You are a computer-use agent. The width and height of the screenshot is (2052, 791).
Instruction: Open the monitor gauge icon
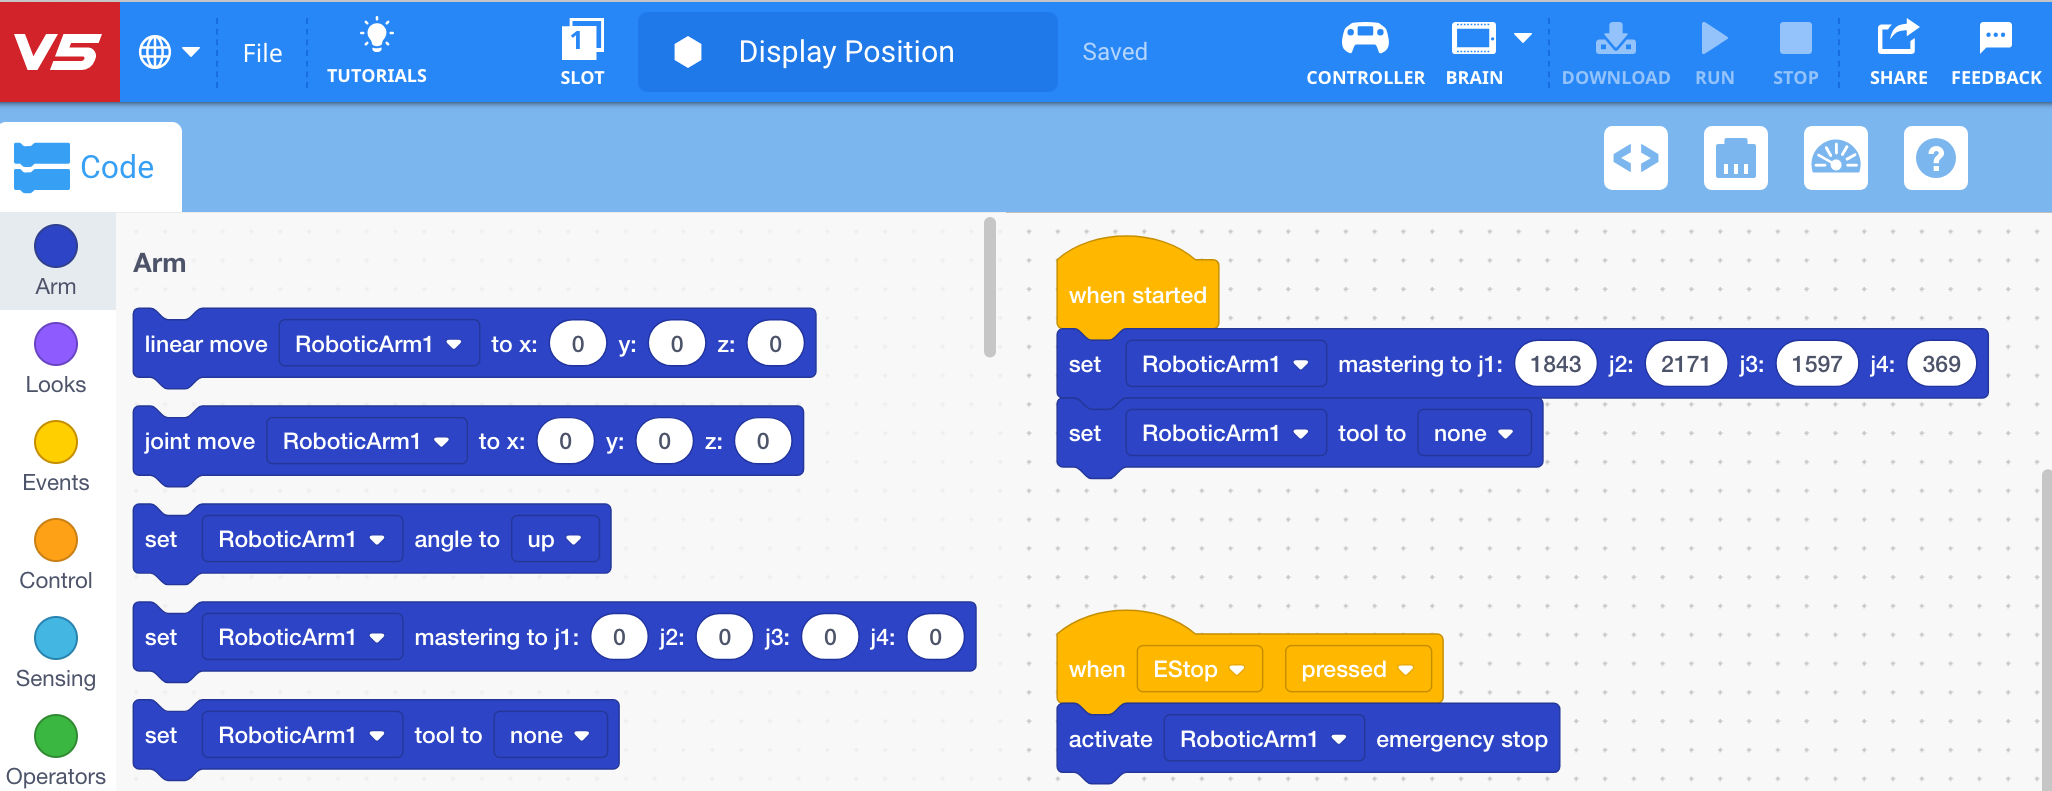click(1835, 158)
